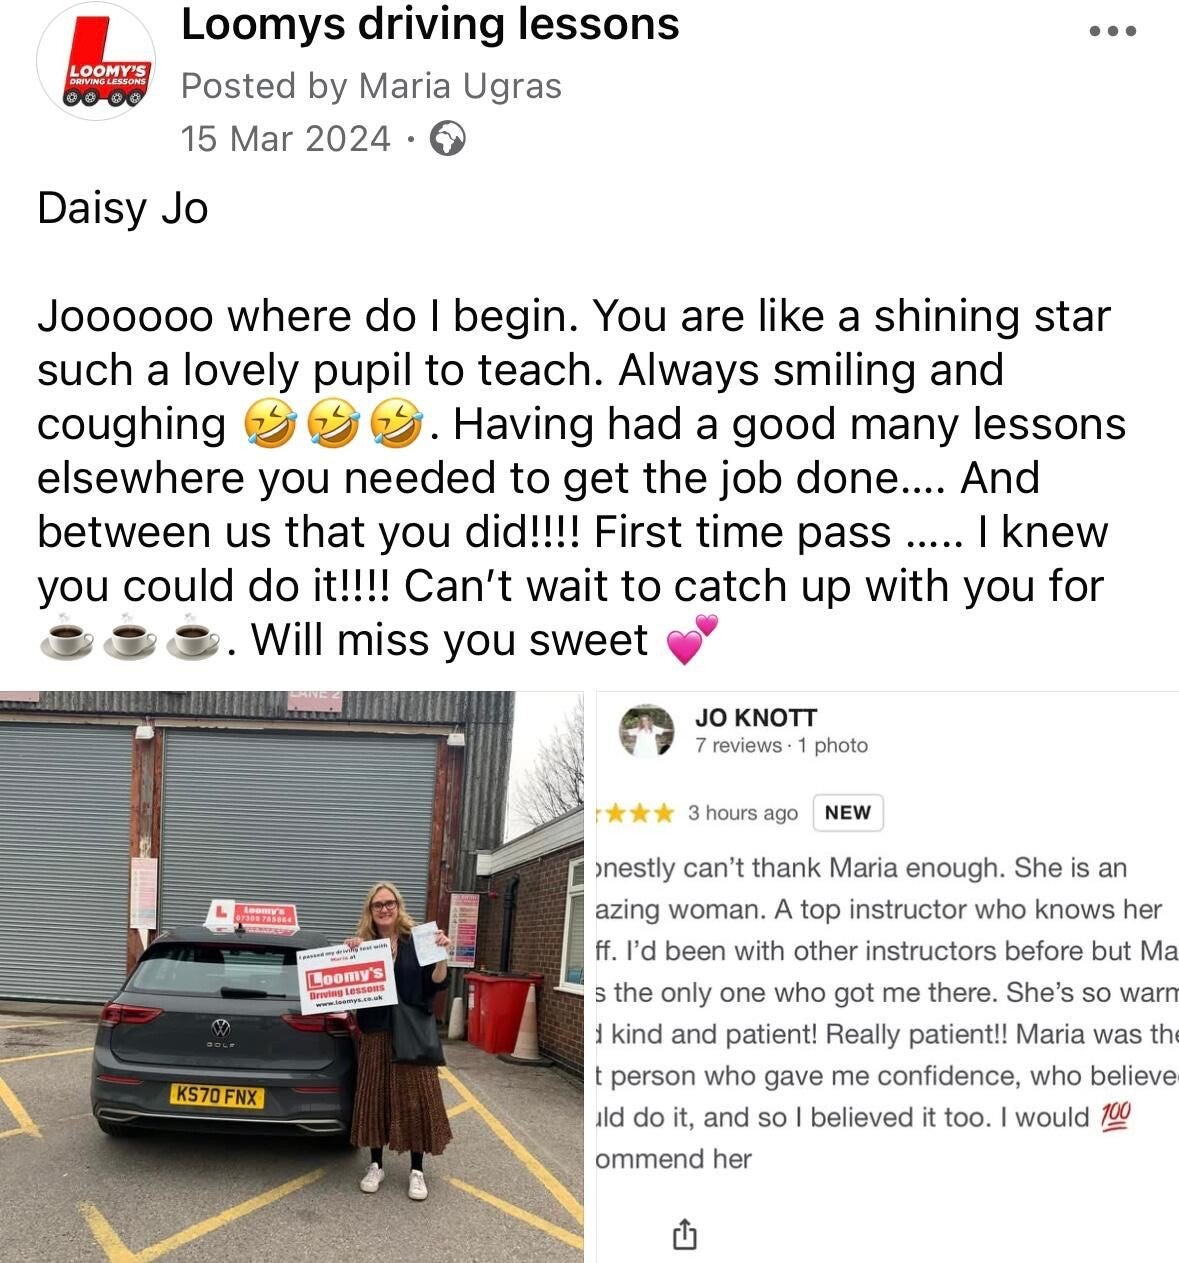This screenshot has width=1179, height=1263.
Task: Open the driving test pass photo
Action: point(292,977)
